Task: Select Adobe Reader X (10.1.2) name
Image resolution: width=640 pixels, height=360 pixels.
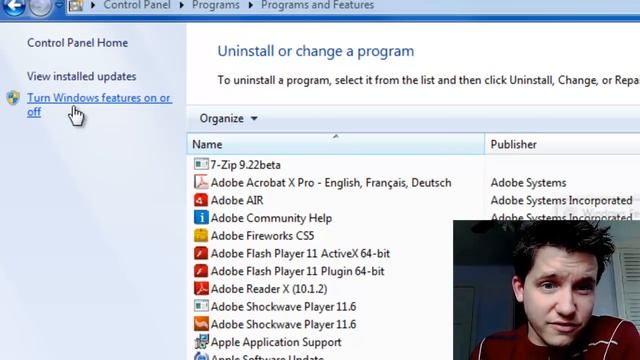Action: click(269, 289)
